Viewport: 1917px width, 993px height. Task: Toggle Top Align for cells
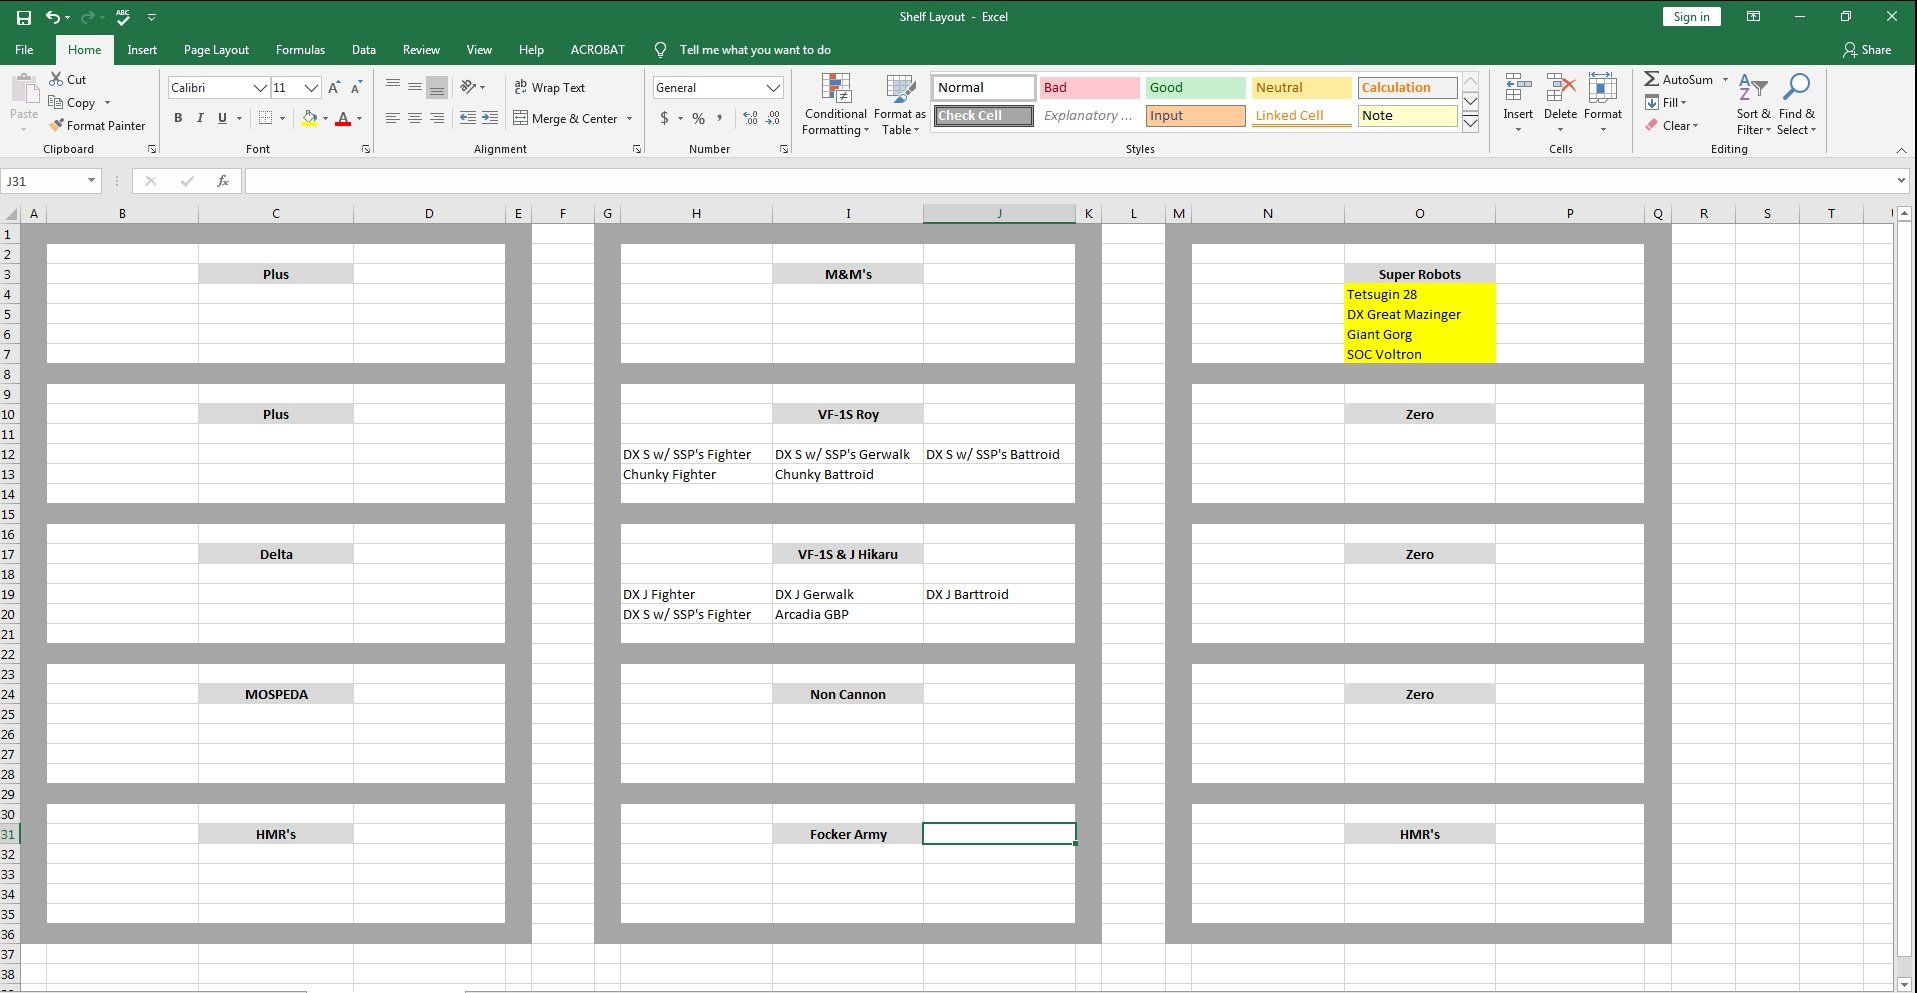[393, 88]
